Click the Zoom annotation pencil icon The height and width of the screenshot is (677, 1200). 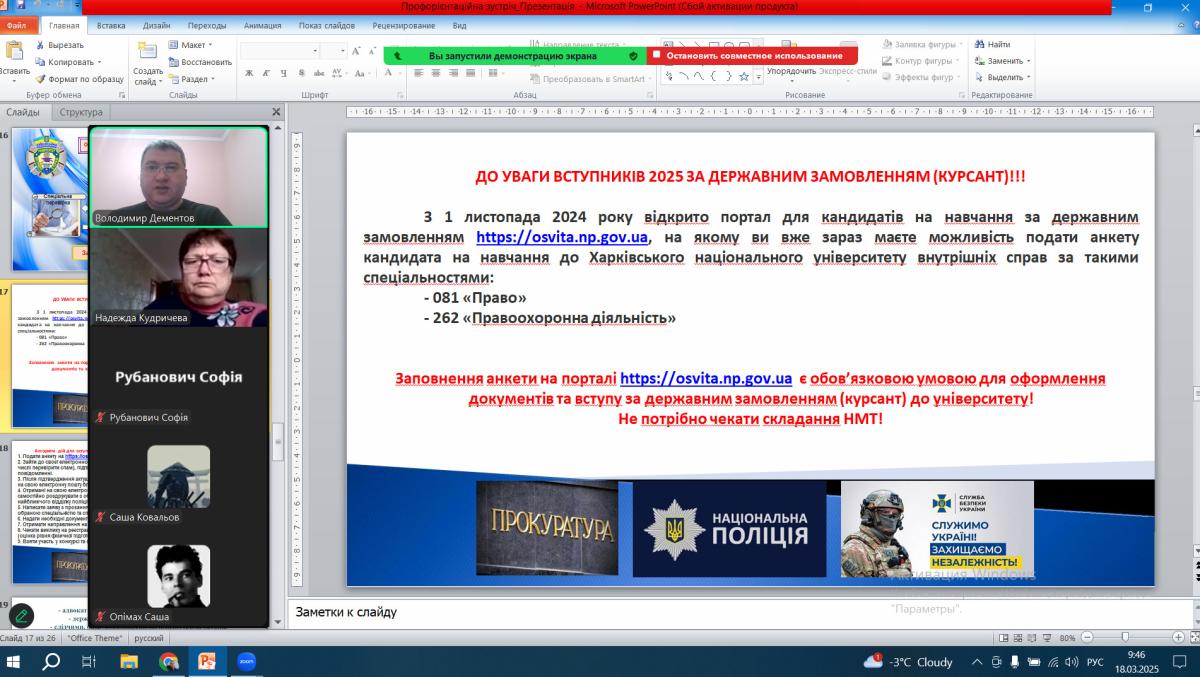[x=22, y=616]
